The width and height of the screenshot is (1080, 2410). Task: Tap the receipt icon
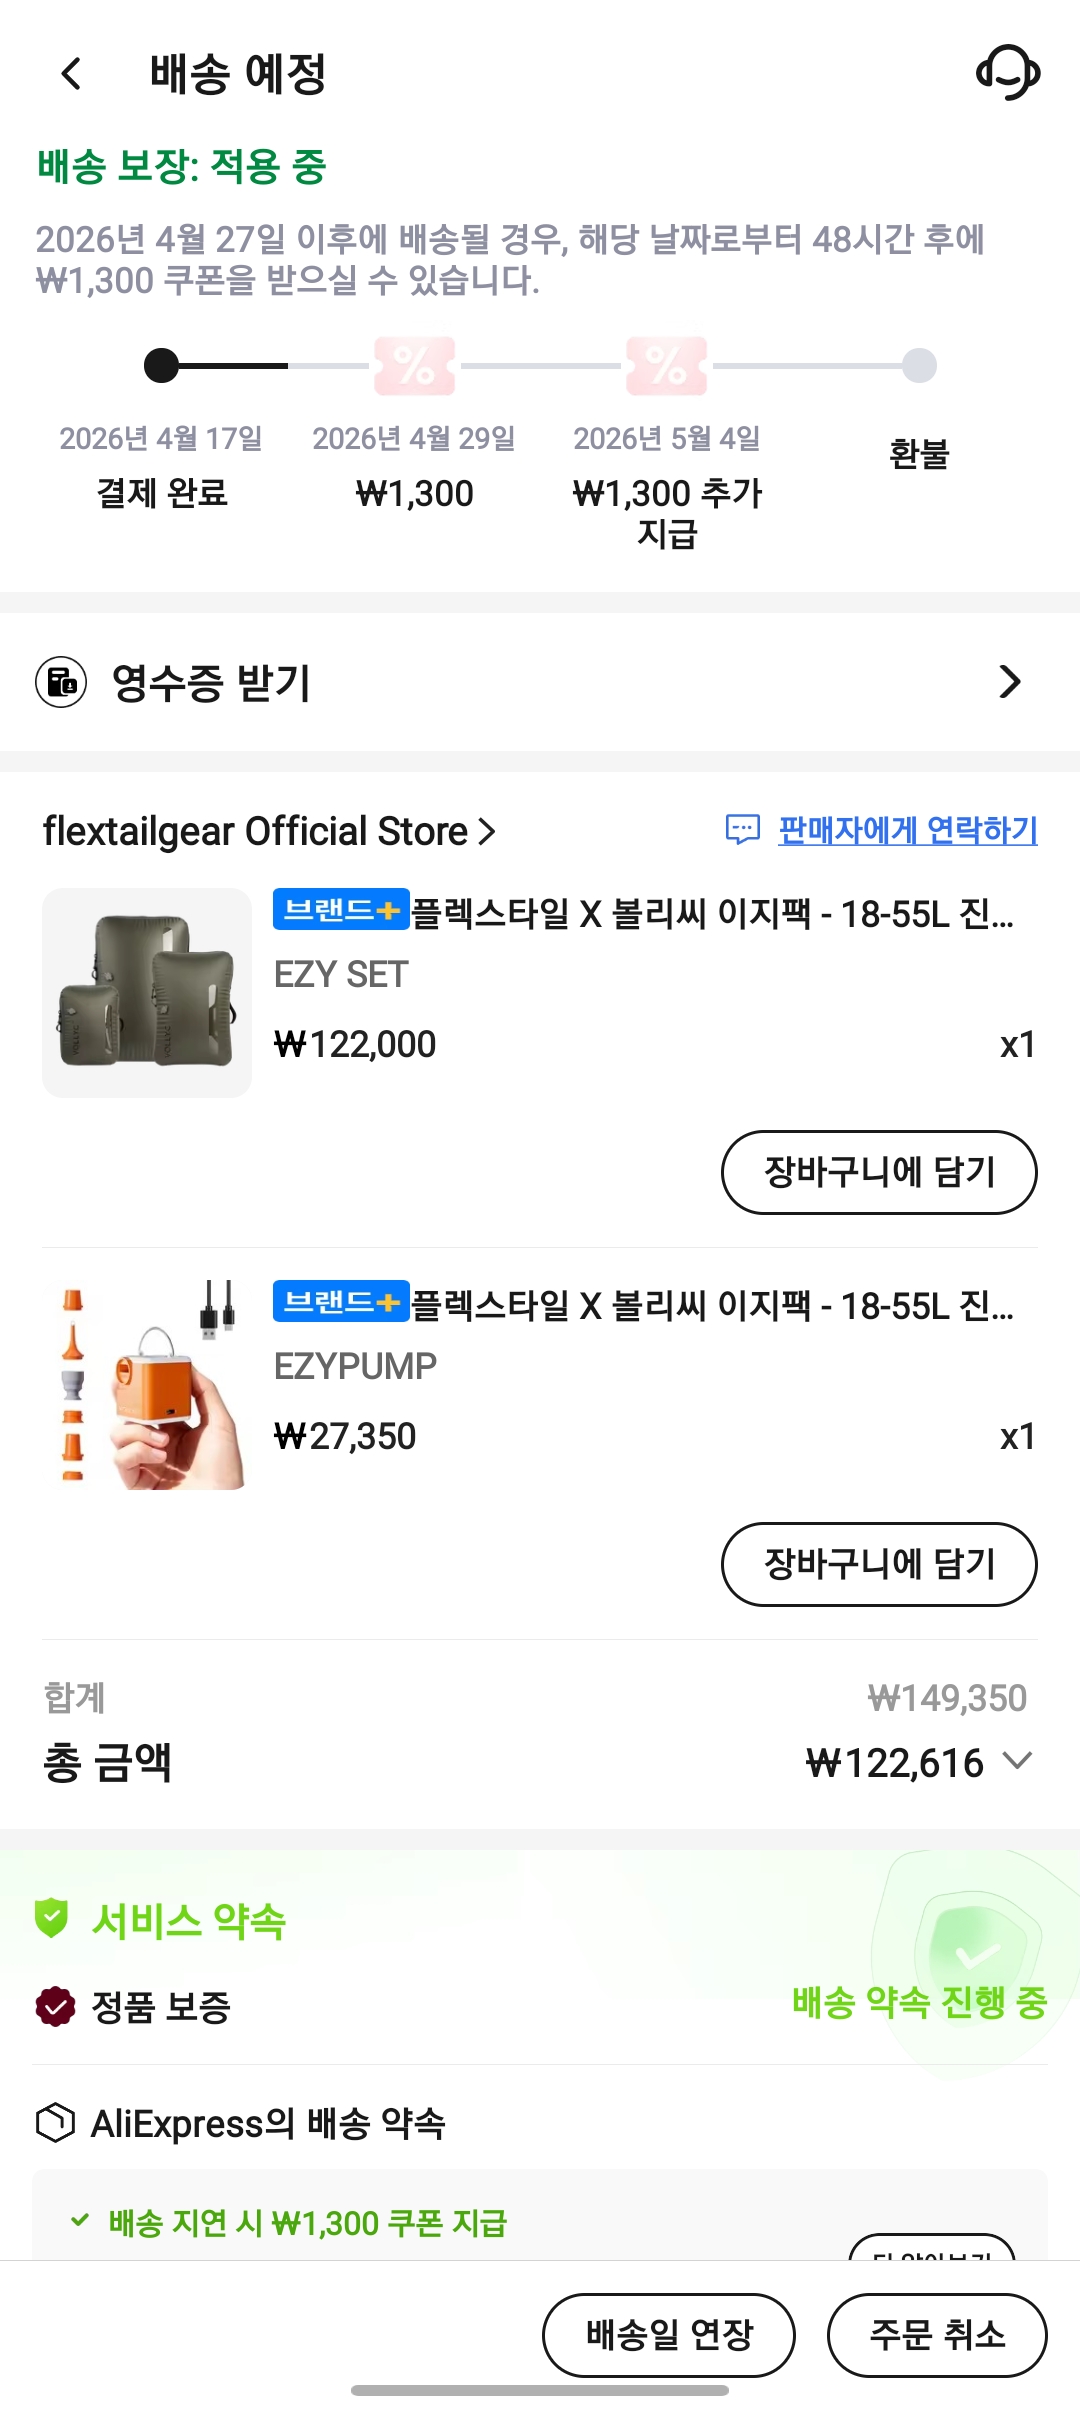(x=61, y=682)
